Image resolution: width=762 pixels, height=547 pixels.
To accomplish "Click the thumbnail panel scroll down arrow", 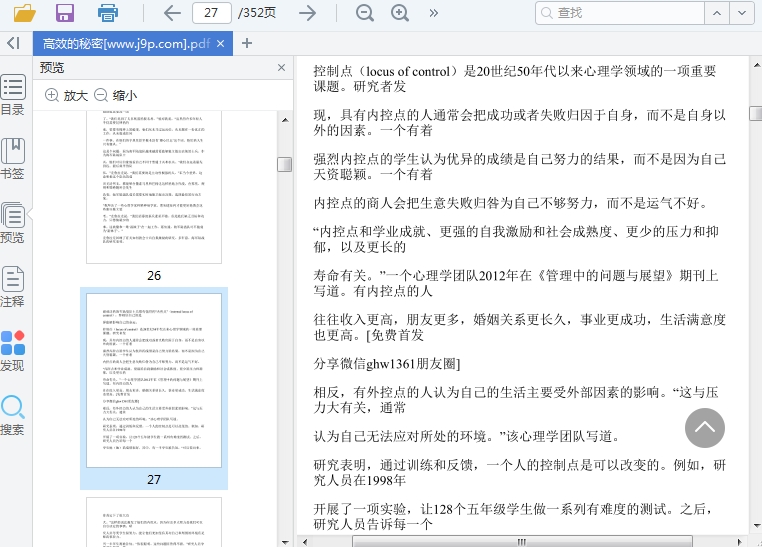I will [x=285, y=542].
